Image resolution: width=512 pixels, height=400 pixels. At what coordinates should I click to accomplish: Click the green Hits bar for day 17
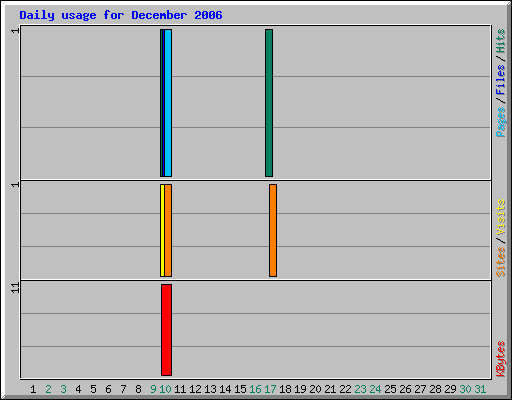pos(269,103)
